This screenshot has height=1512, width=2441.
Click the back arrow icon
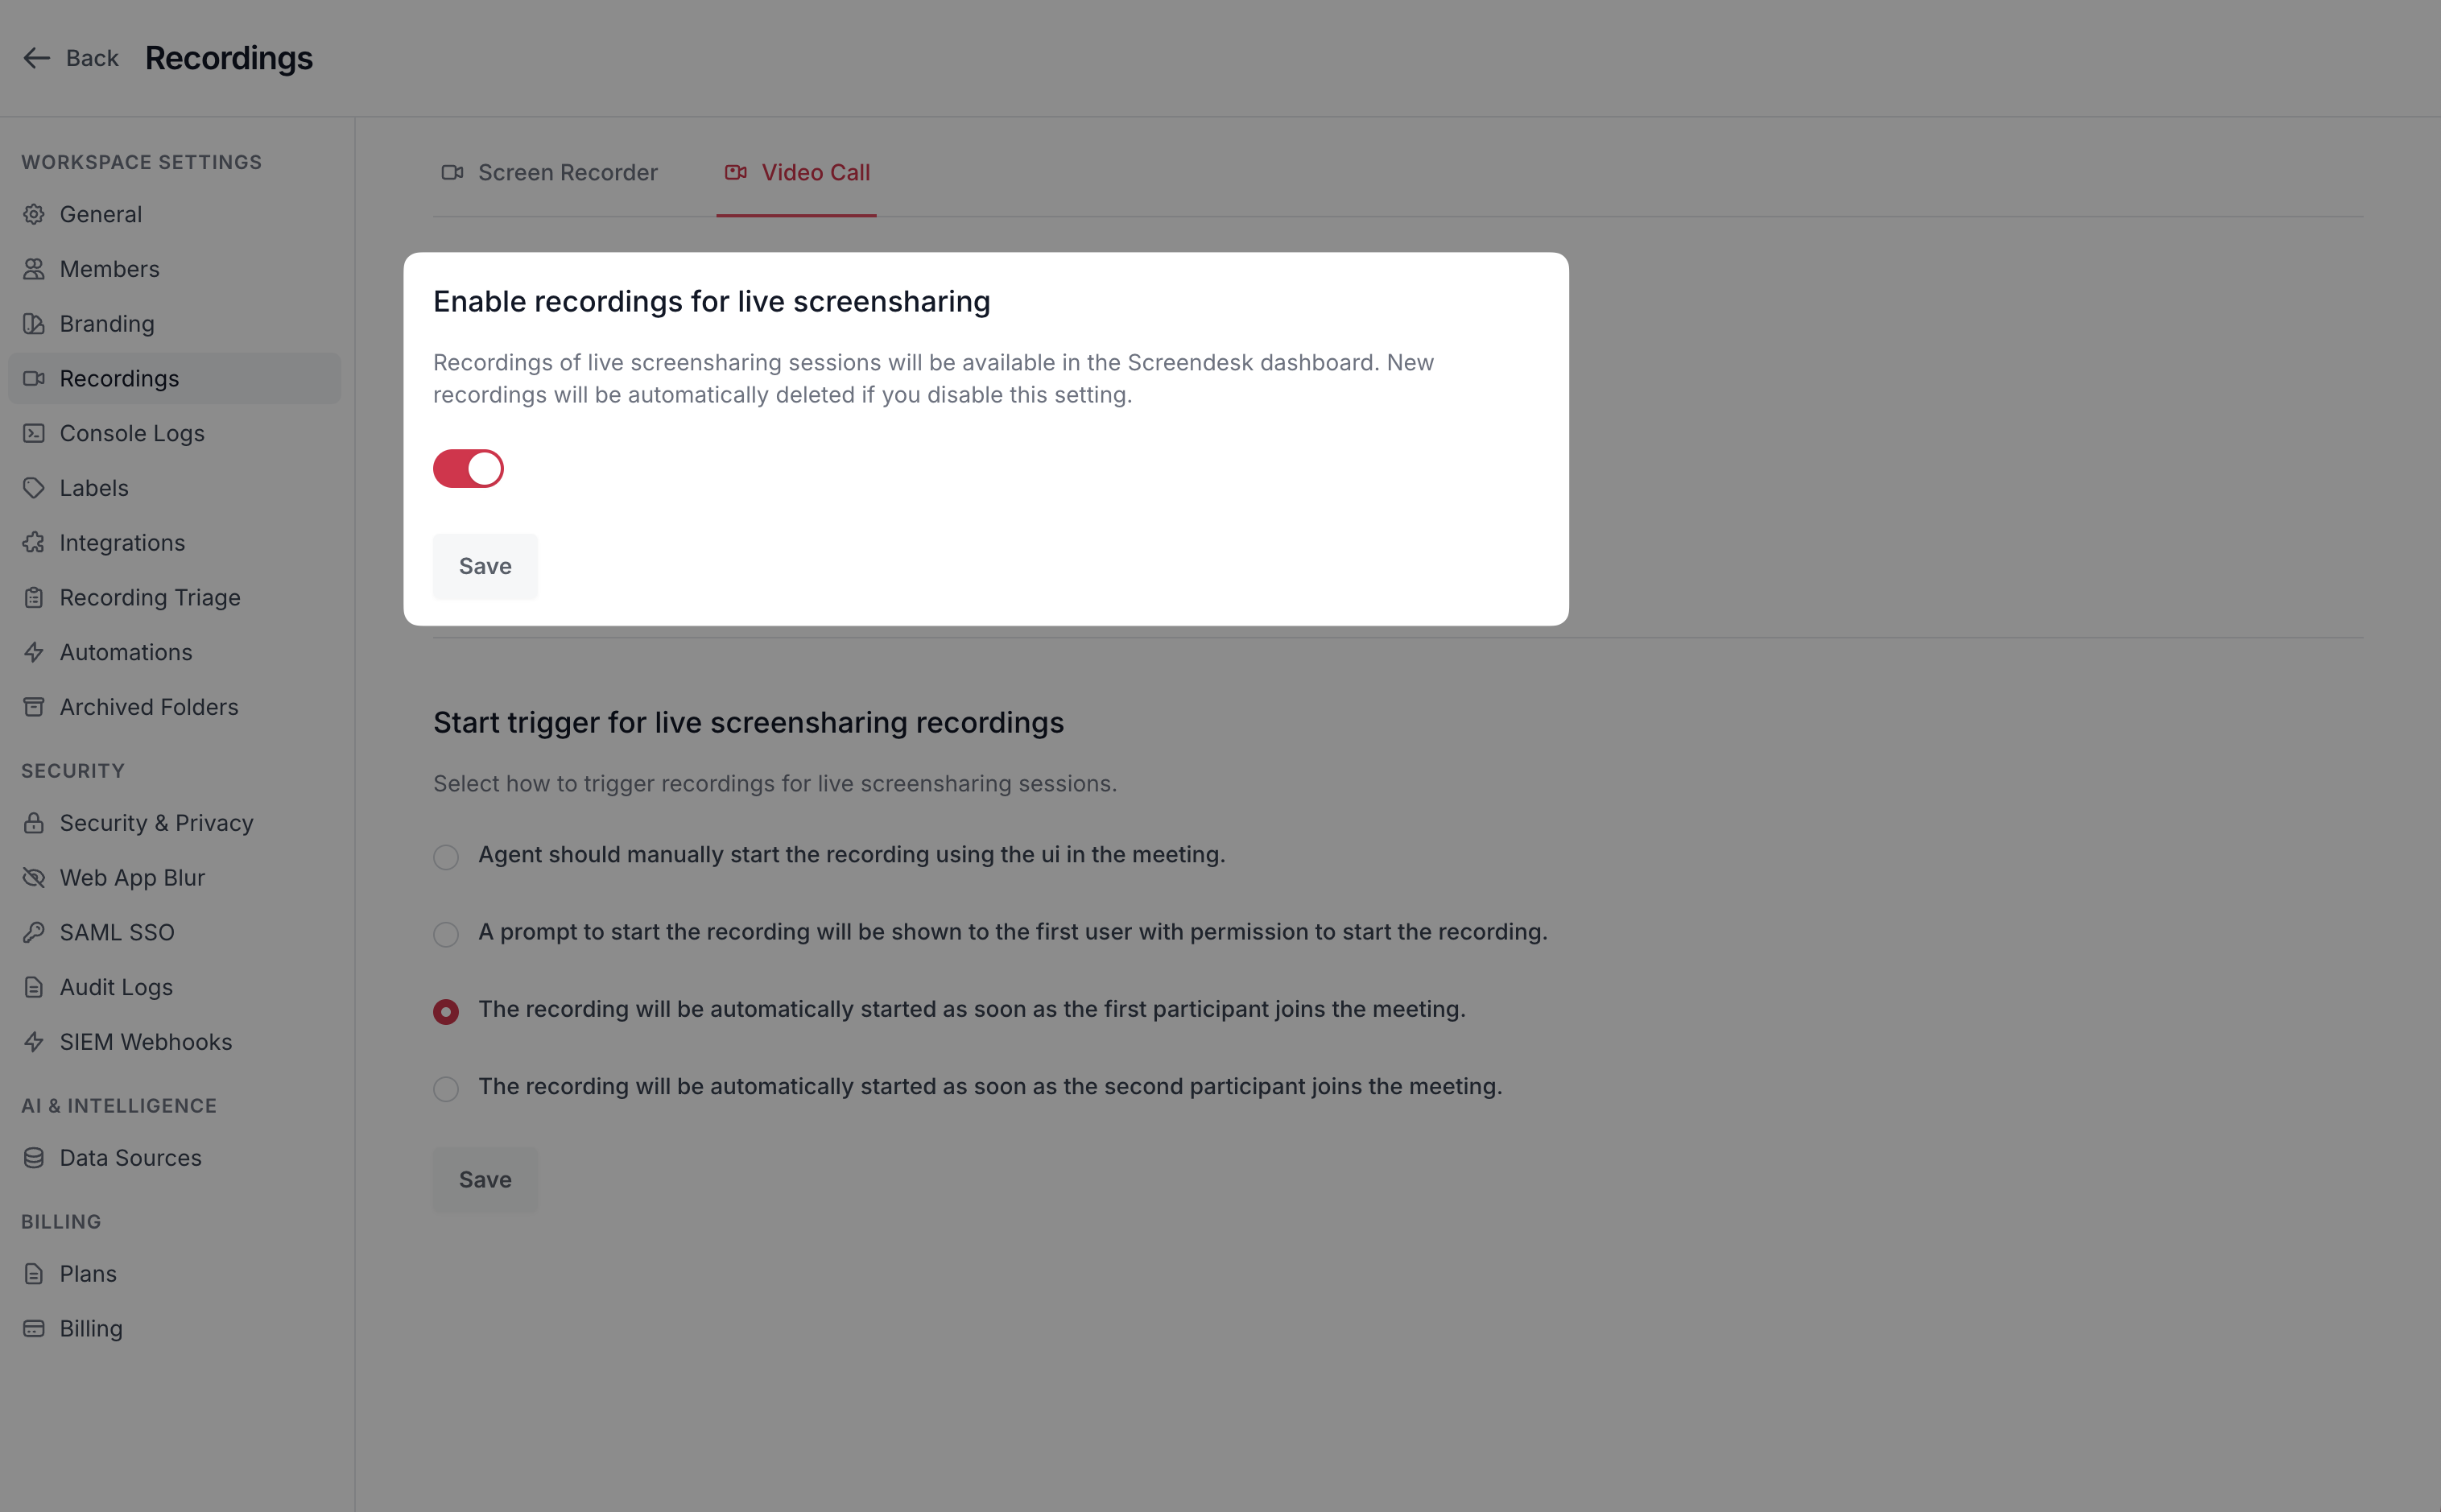pos(37,58)
